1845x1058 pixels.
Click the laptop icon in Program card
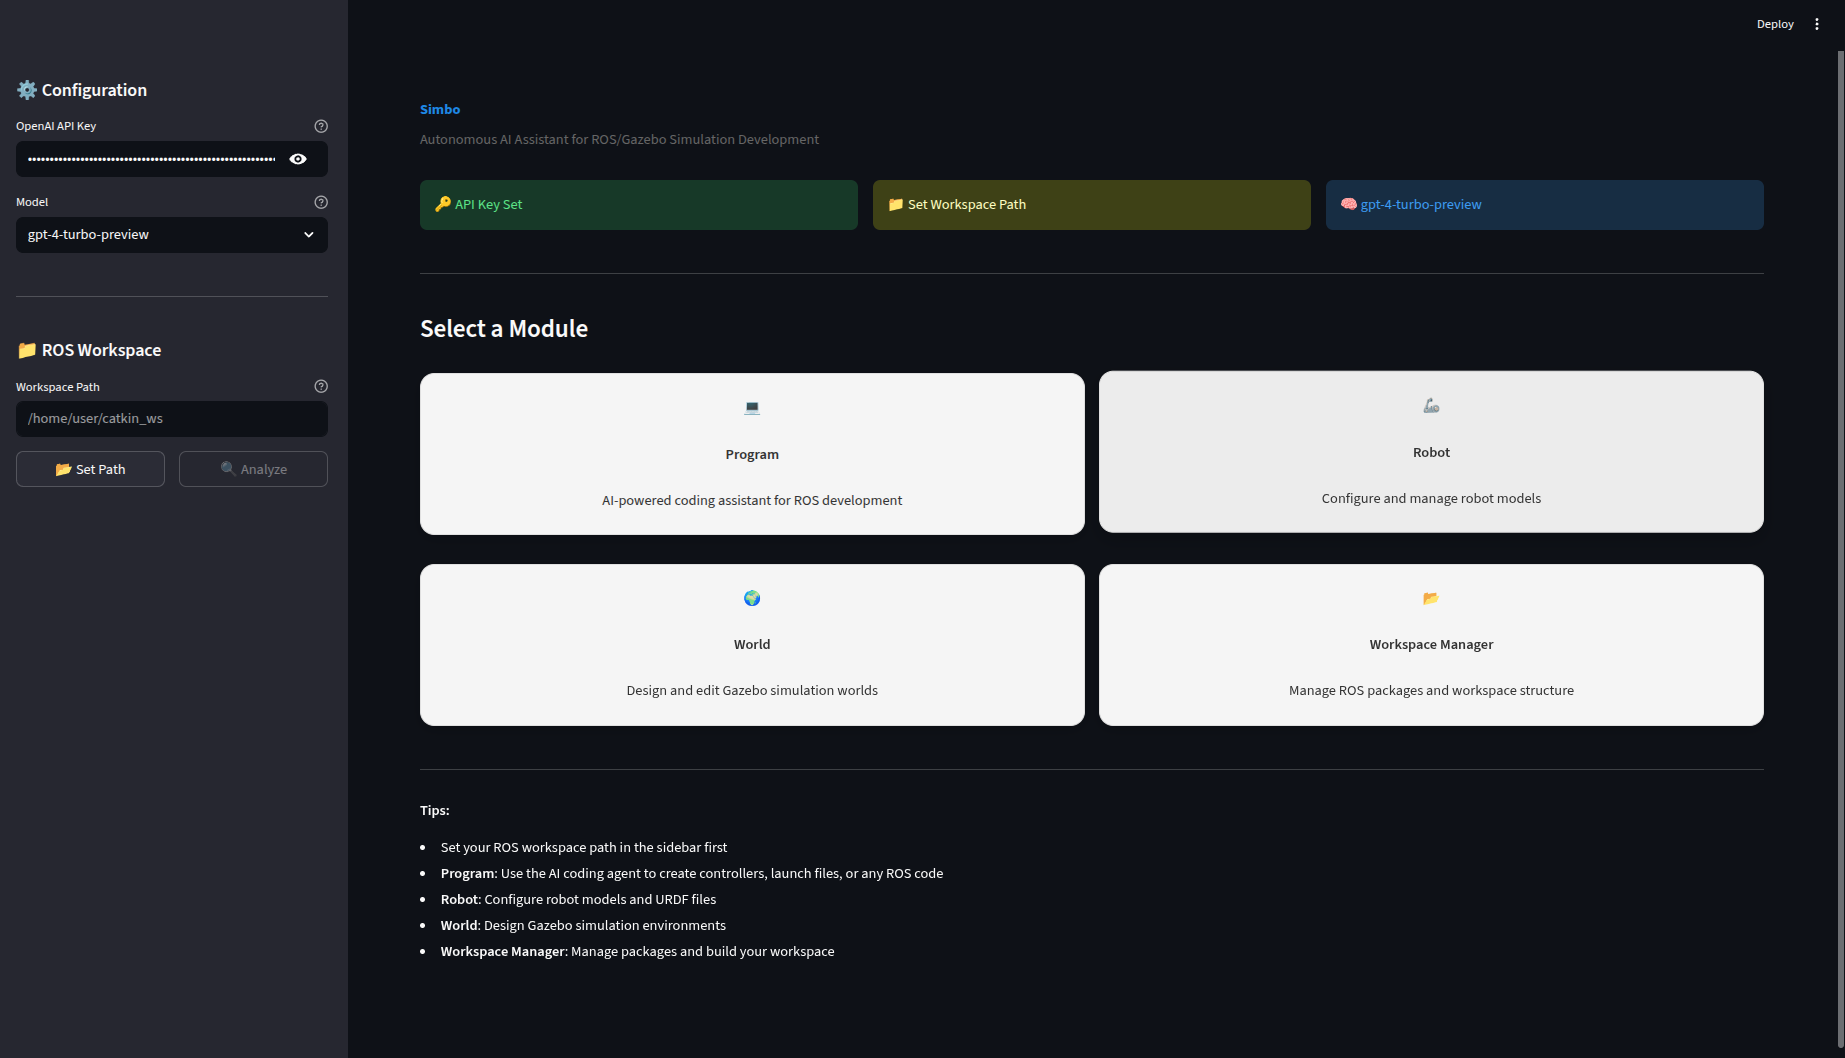752,407
